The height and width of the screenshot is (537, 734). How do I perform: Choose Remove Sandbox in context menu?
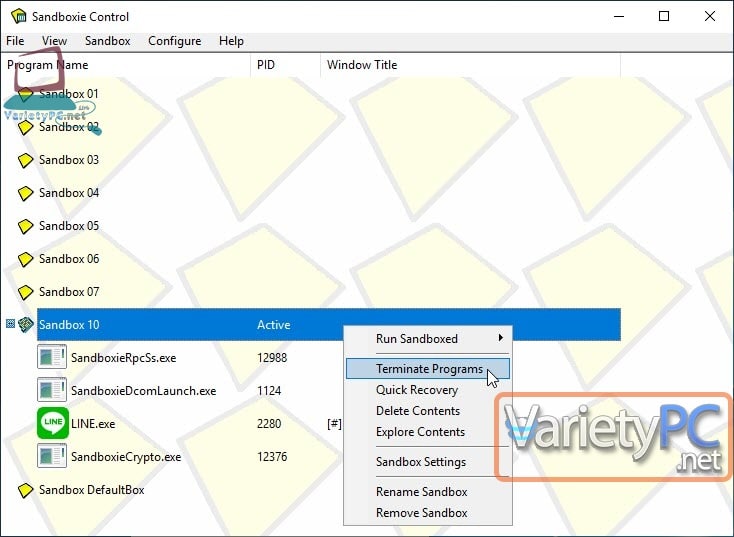coord(428,513)
